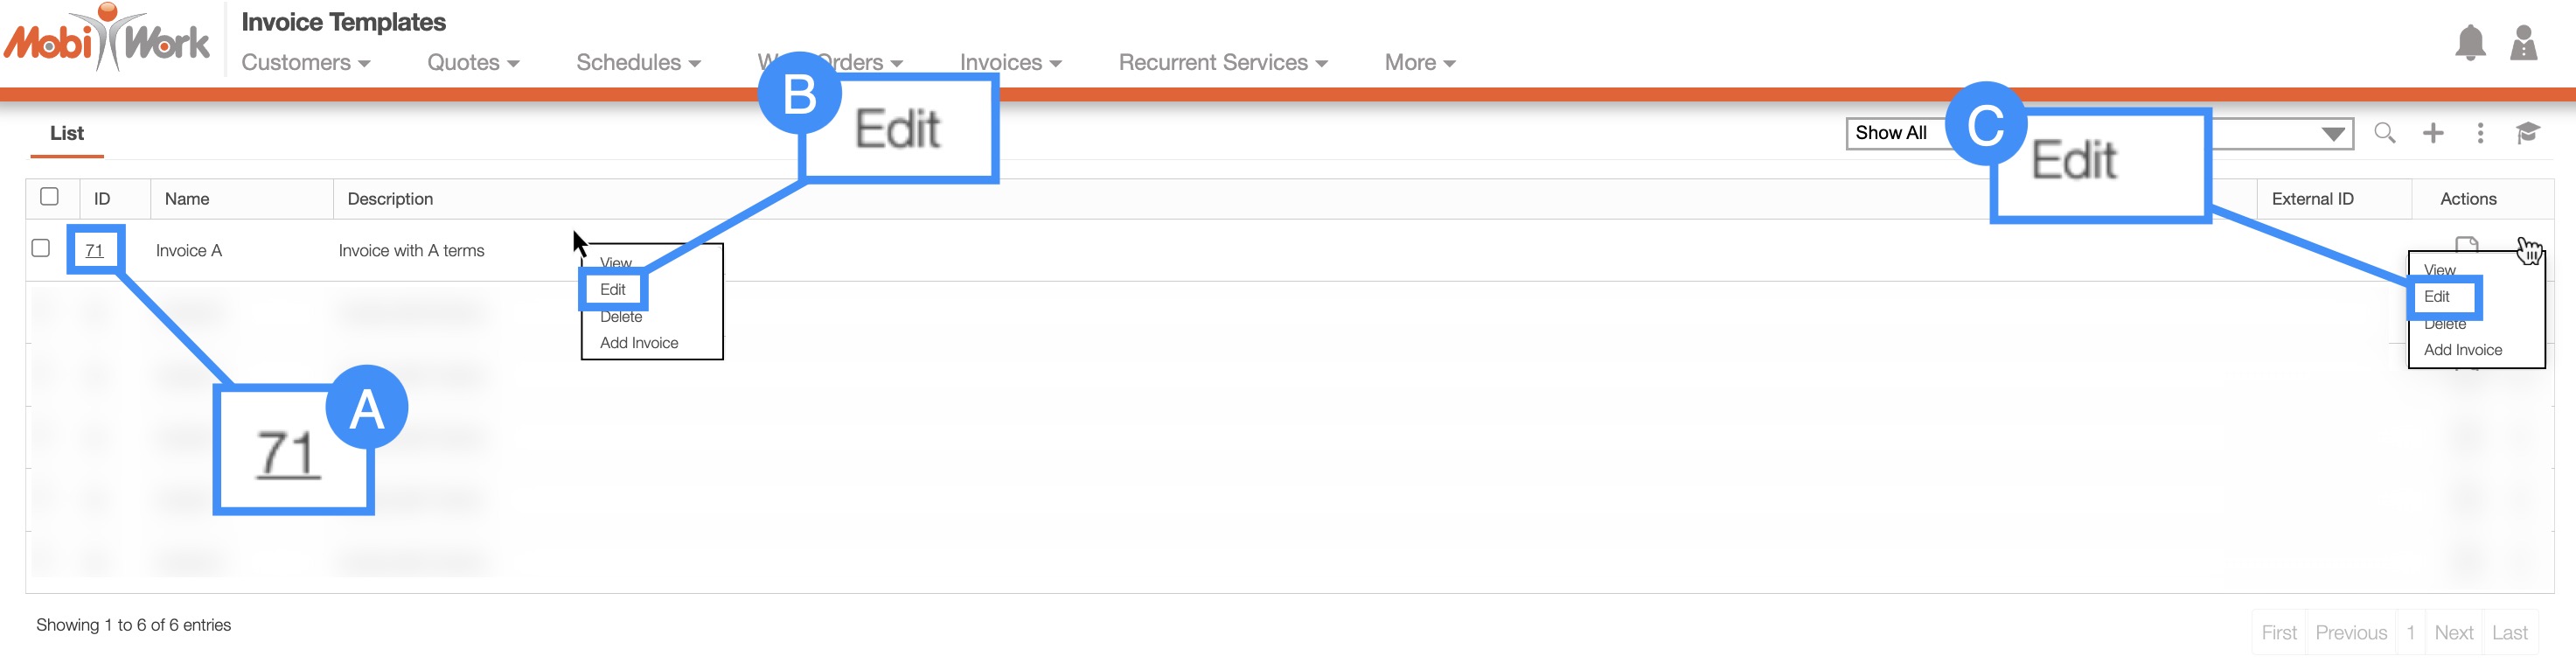Switch to the List tab
The width and height of the screenshot is (2576, 663).
pyautogui.click(x=66, y=133)
